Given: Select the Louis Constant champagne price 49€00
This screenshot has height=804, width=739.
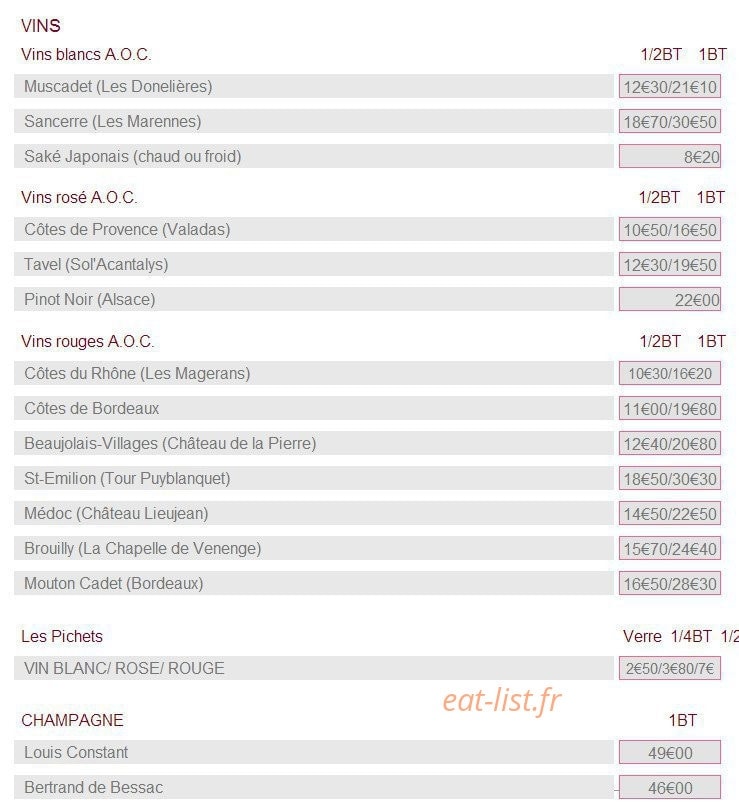Looking at the screenshot, I should tap(669, 753).
